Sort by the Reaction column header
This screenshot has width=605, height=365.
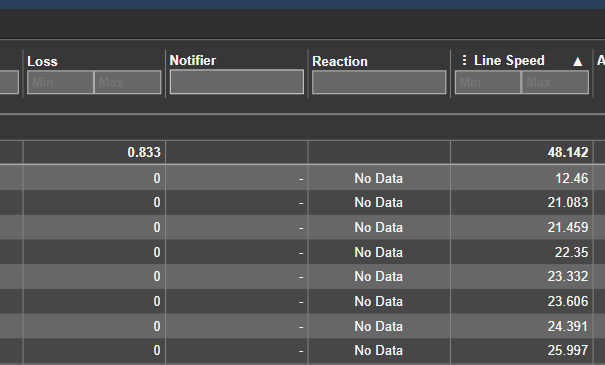[340, 61]
